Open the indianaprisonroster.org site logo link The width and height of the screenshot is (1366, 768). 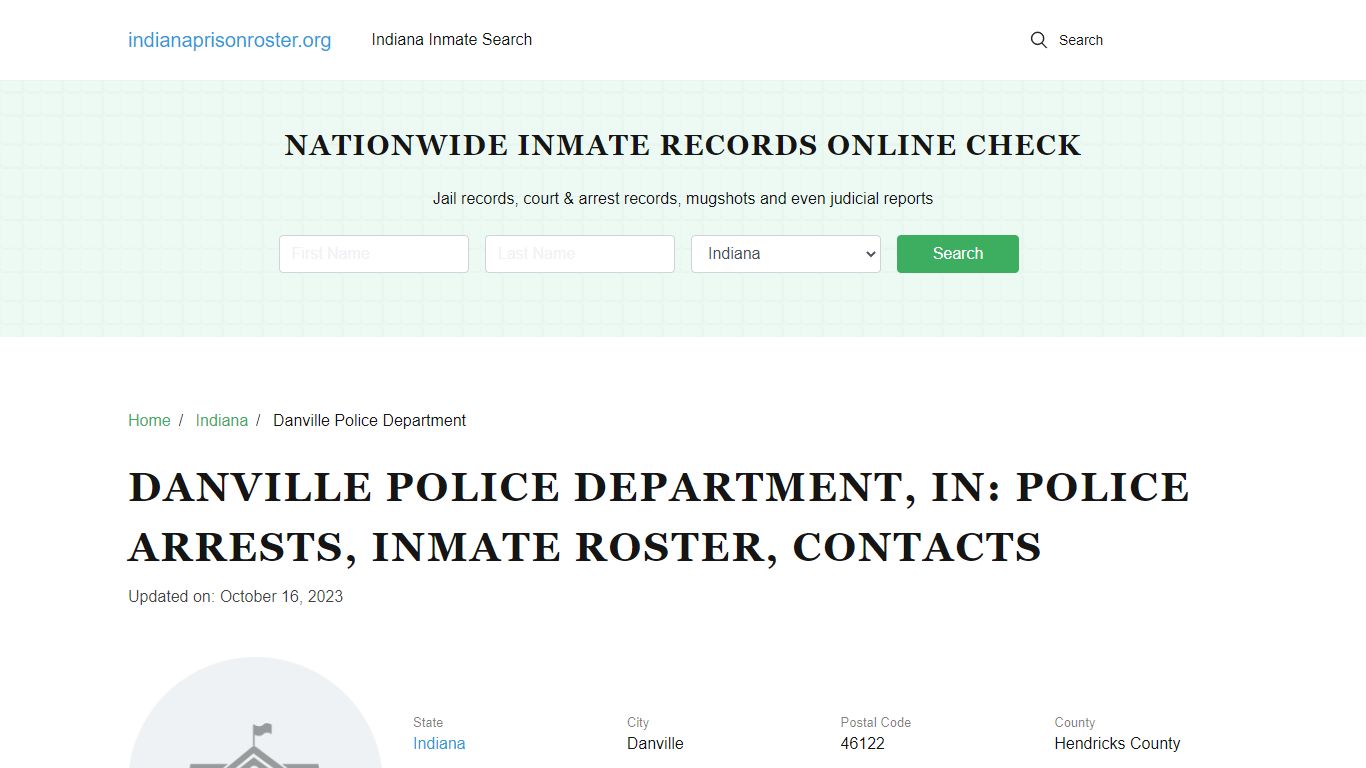(x=229, y=40)
